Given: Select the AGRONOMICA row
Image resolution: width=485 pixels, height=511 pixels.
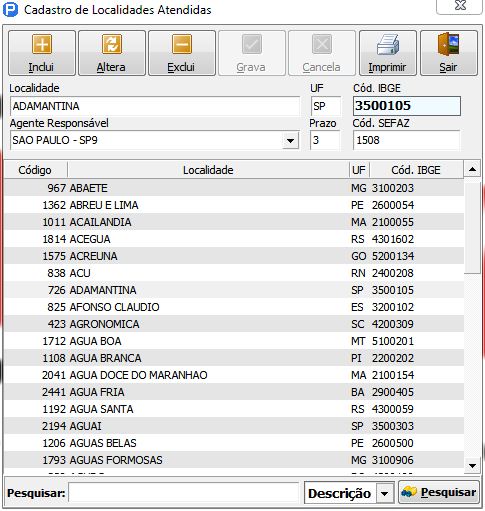Looking at the screenshot, I should 234,324.
